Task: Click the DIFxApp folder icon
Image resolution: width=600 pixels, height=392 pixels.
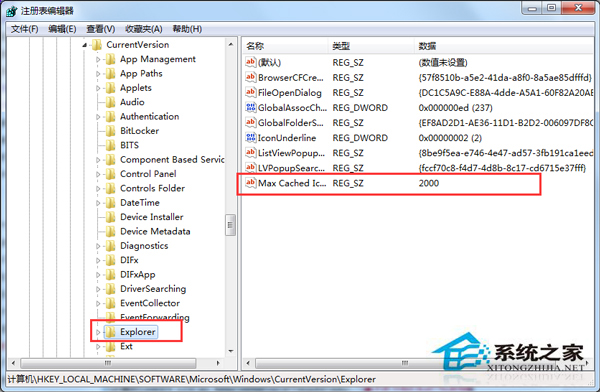Action: point(110,274)
